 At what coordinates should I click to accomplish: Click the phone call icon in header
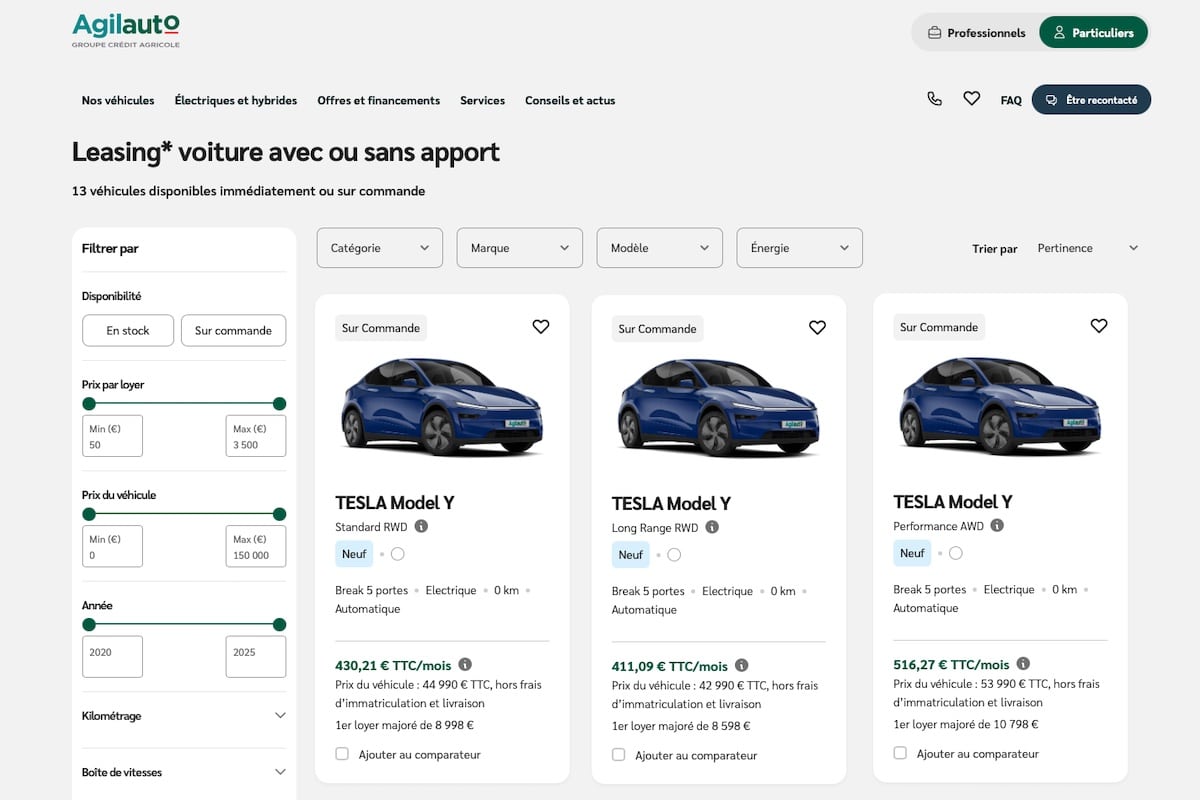click(x=934, y=99)
